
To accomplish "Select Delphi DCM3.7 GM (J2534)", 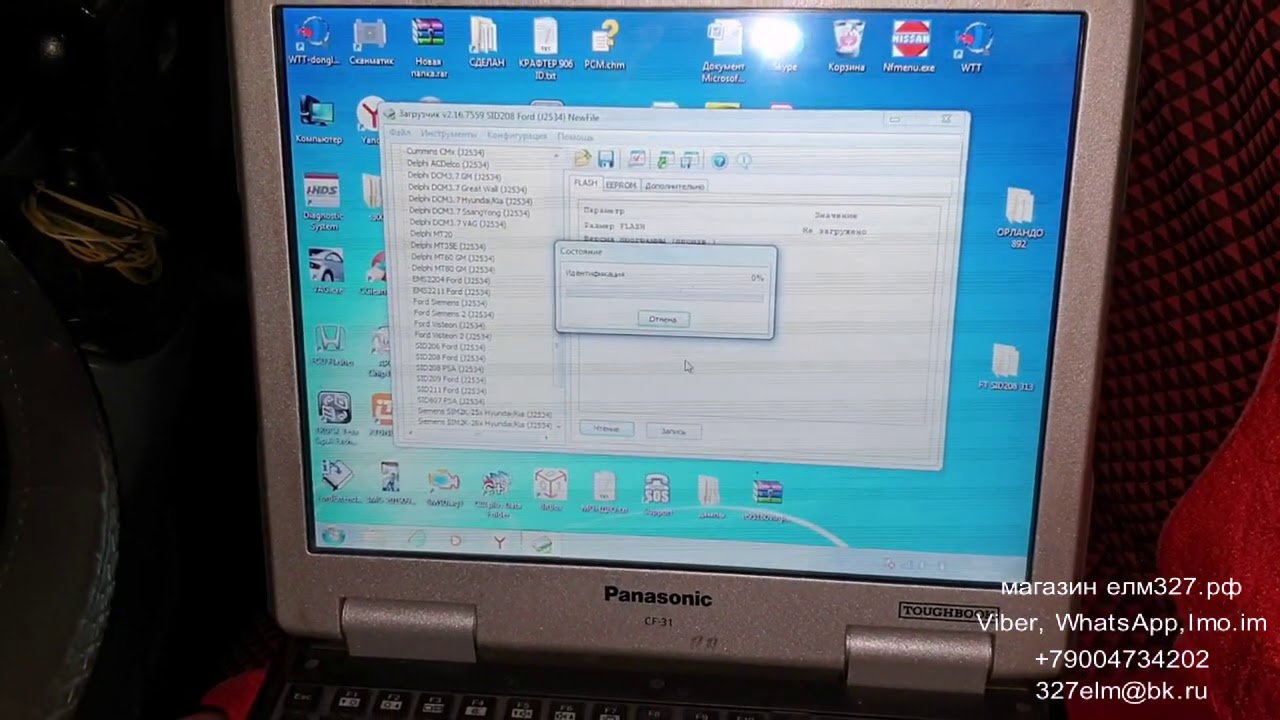I will 454,176.
